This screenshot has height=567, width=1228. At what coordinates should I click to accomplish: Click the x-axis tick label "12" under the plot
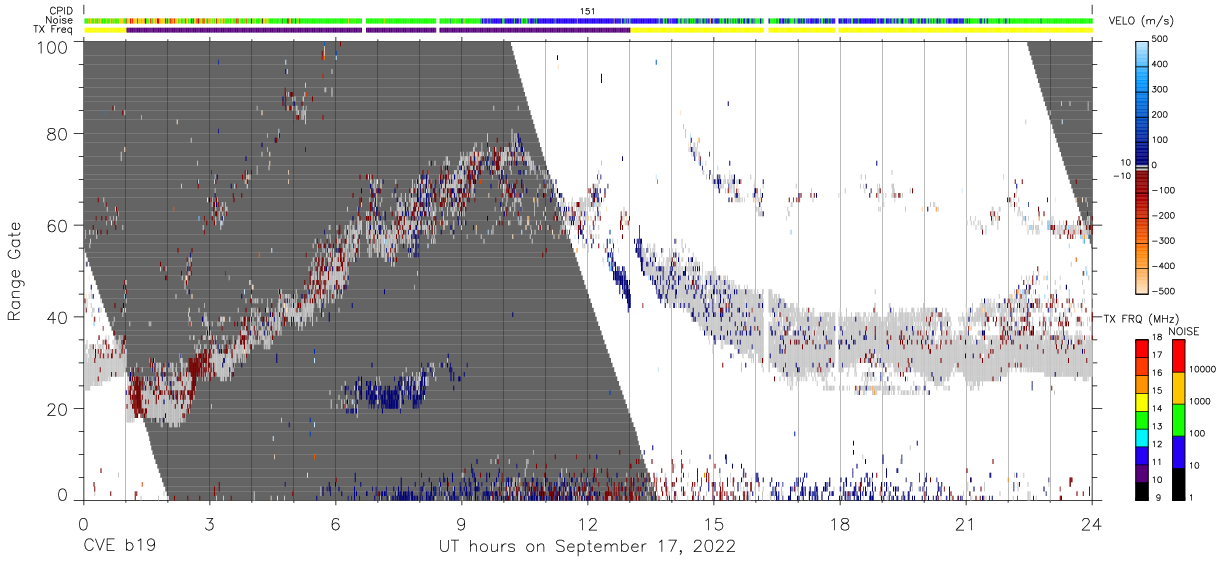[x=587, y=524]
